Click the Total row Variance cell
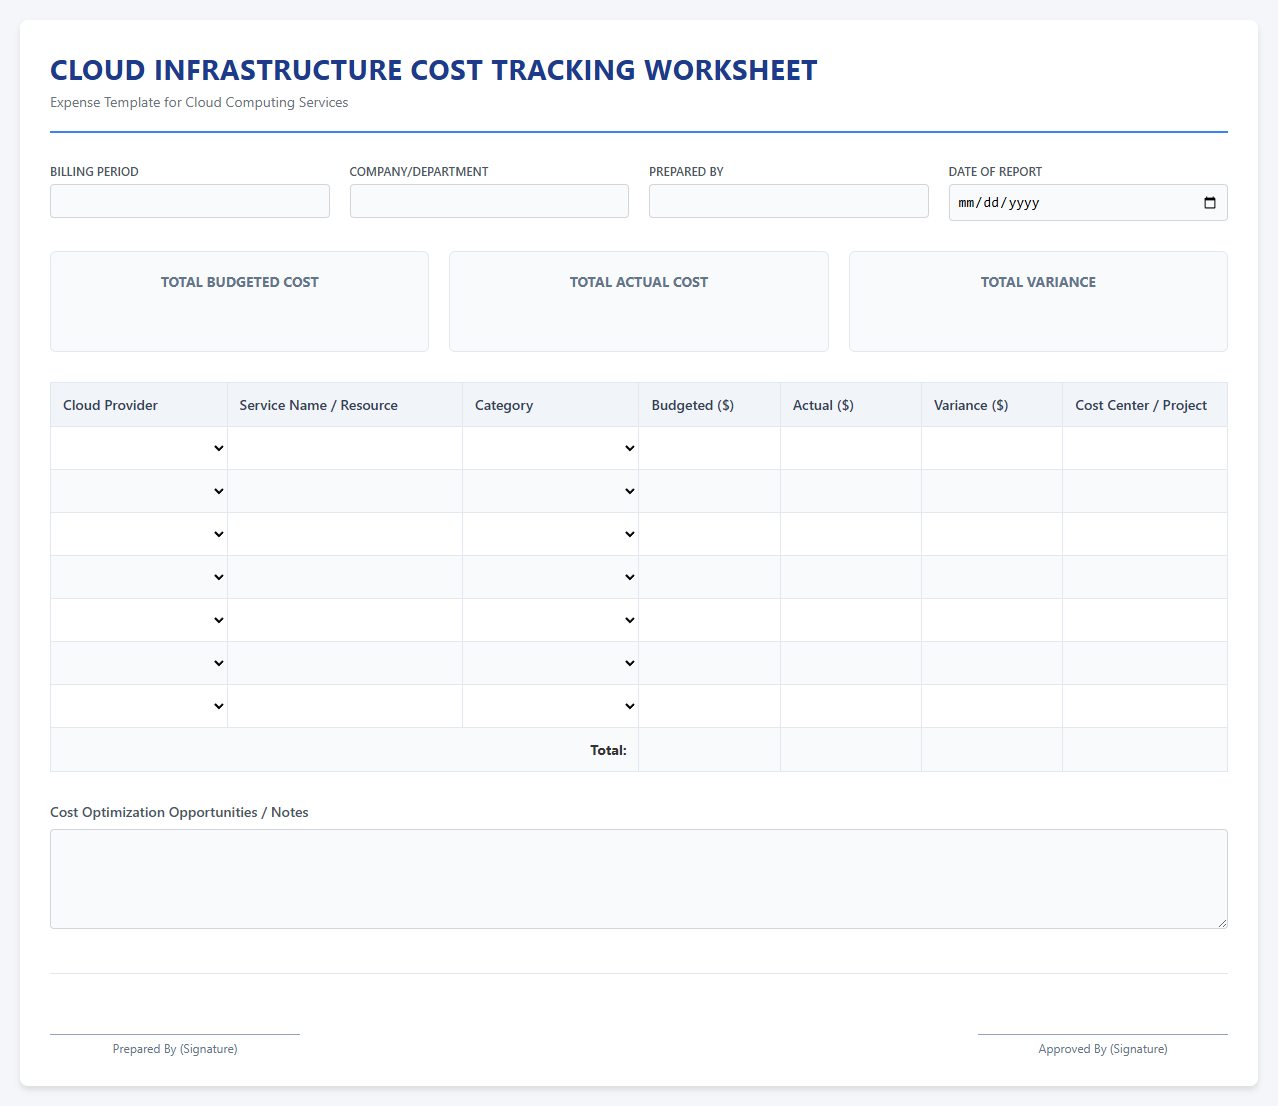Image resolution: width=1278 pixels, height=1106 pixels. click(992, 750)
